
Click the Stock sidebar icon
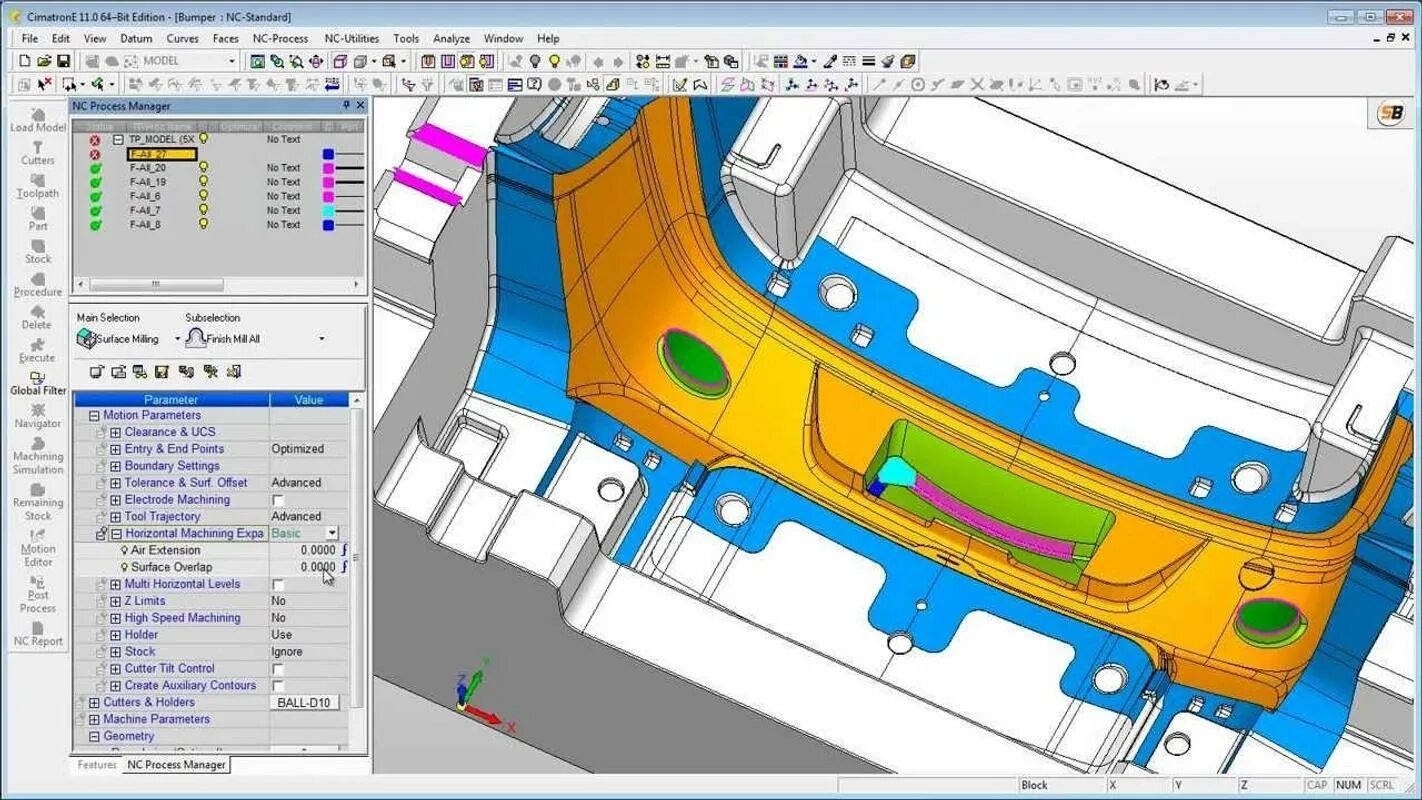point(38,251)
